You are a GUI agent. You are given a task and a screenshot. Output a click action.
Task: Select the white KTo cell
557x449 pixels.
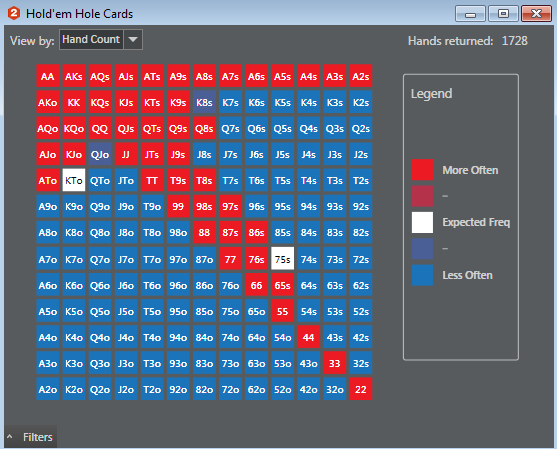[74, 180]
